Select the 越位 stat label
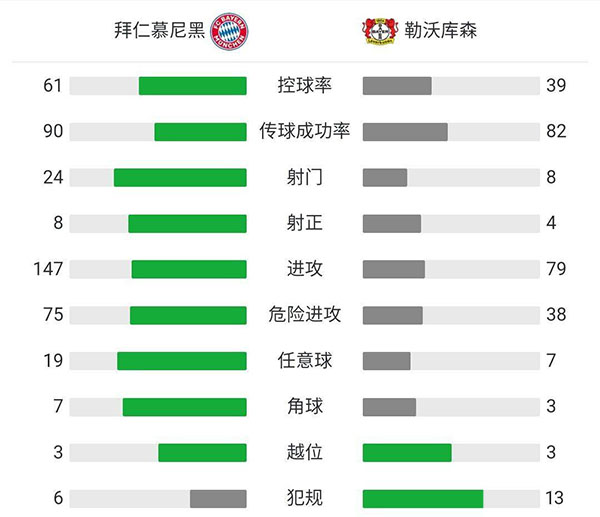 (x=304, y=452)
